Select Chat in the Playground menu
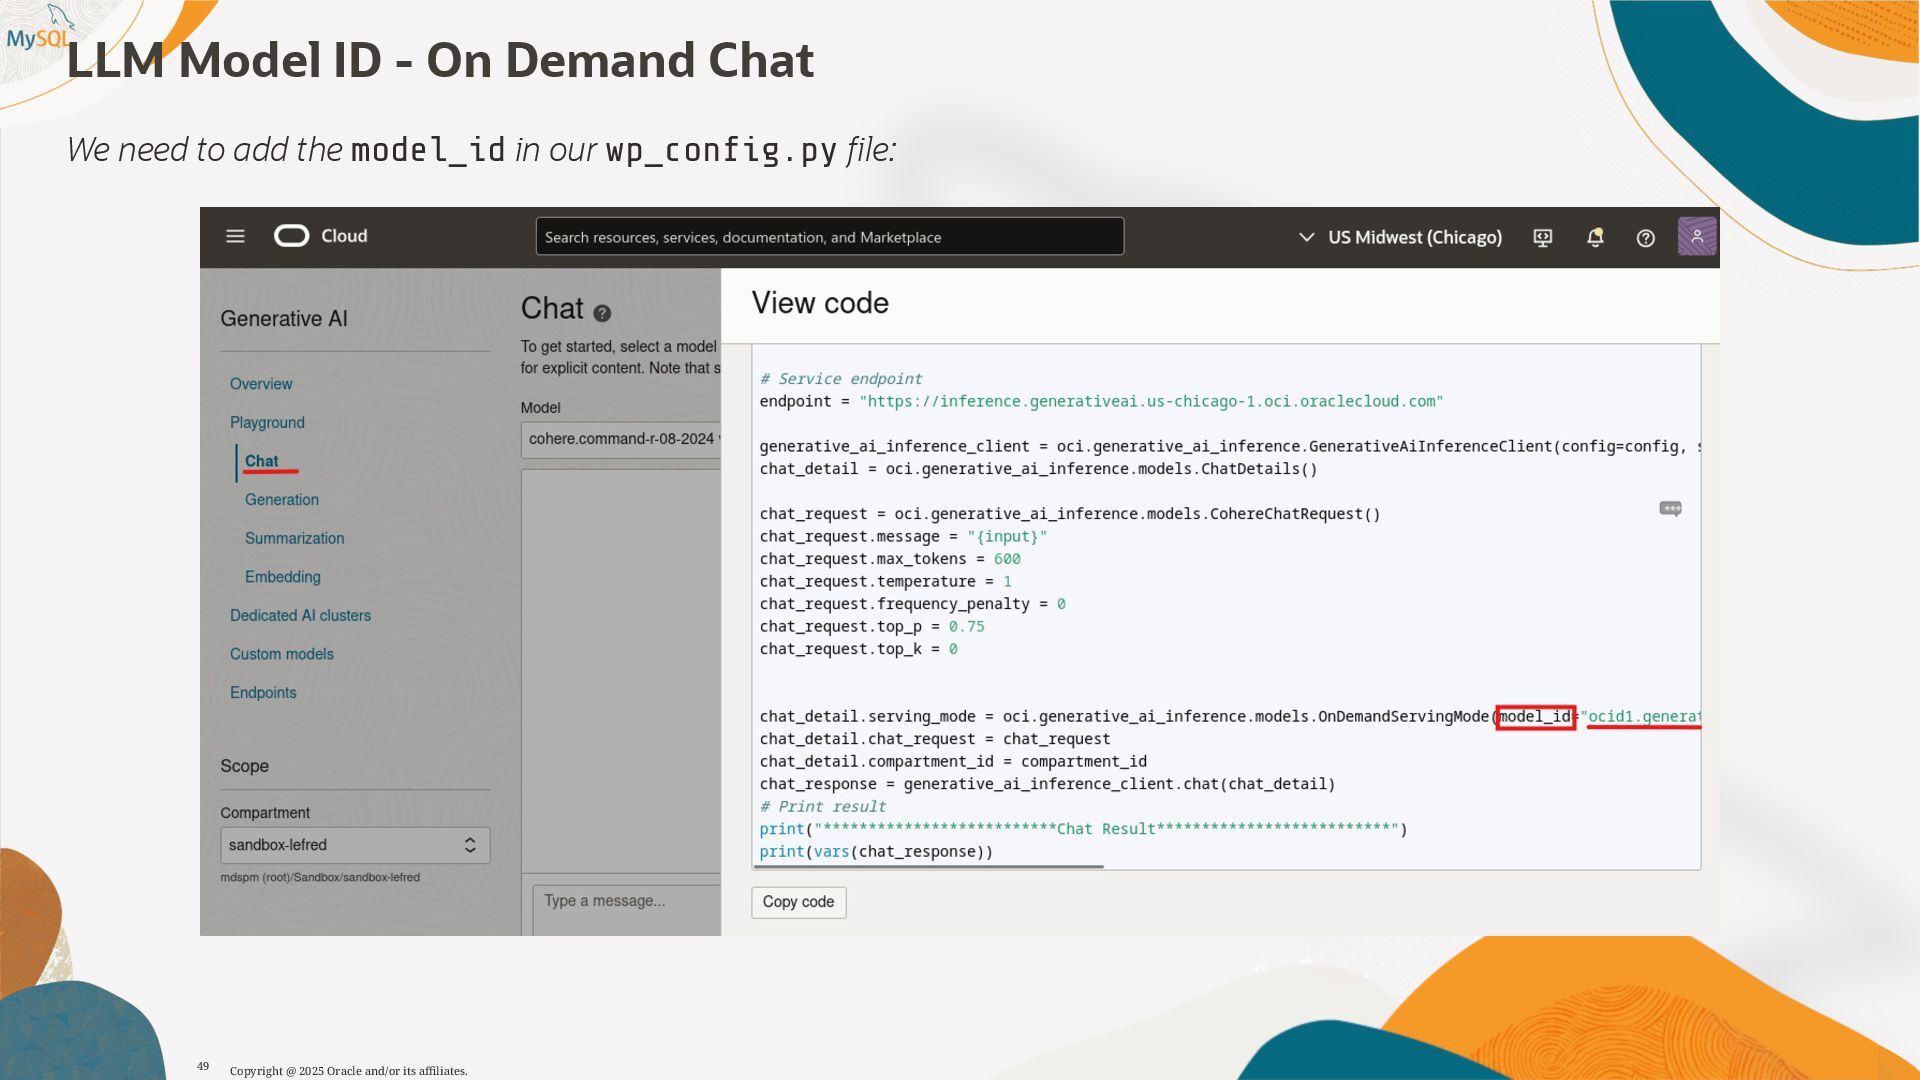Image resolution: width=1920 pixels, height=1080 pixels. (x=262, y=461)
